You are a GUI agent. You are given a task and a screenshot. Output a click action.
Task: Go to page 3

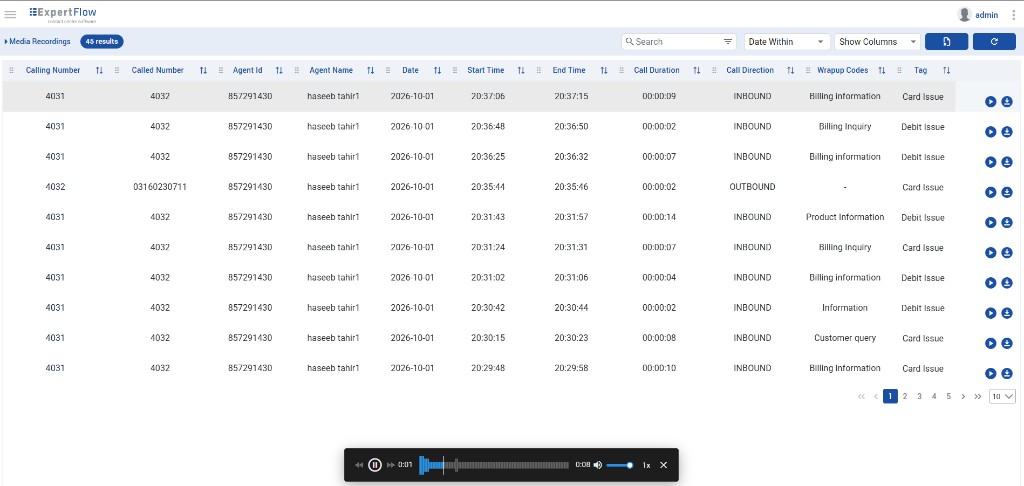[x=920, y=397]
